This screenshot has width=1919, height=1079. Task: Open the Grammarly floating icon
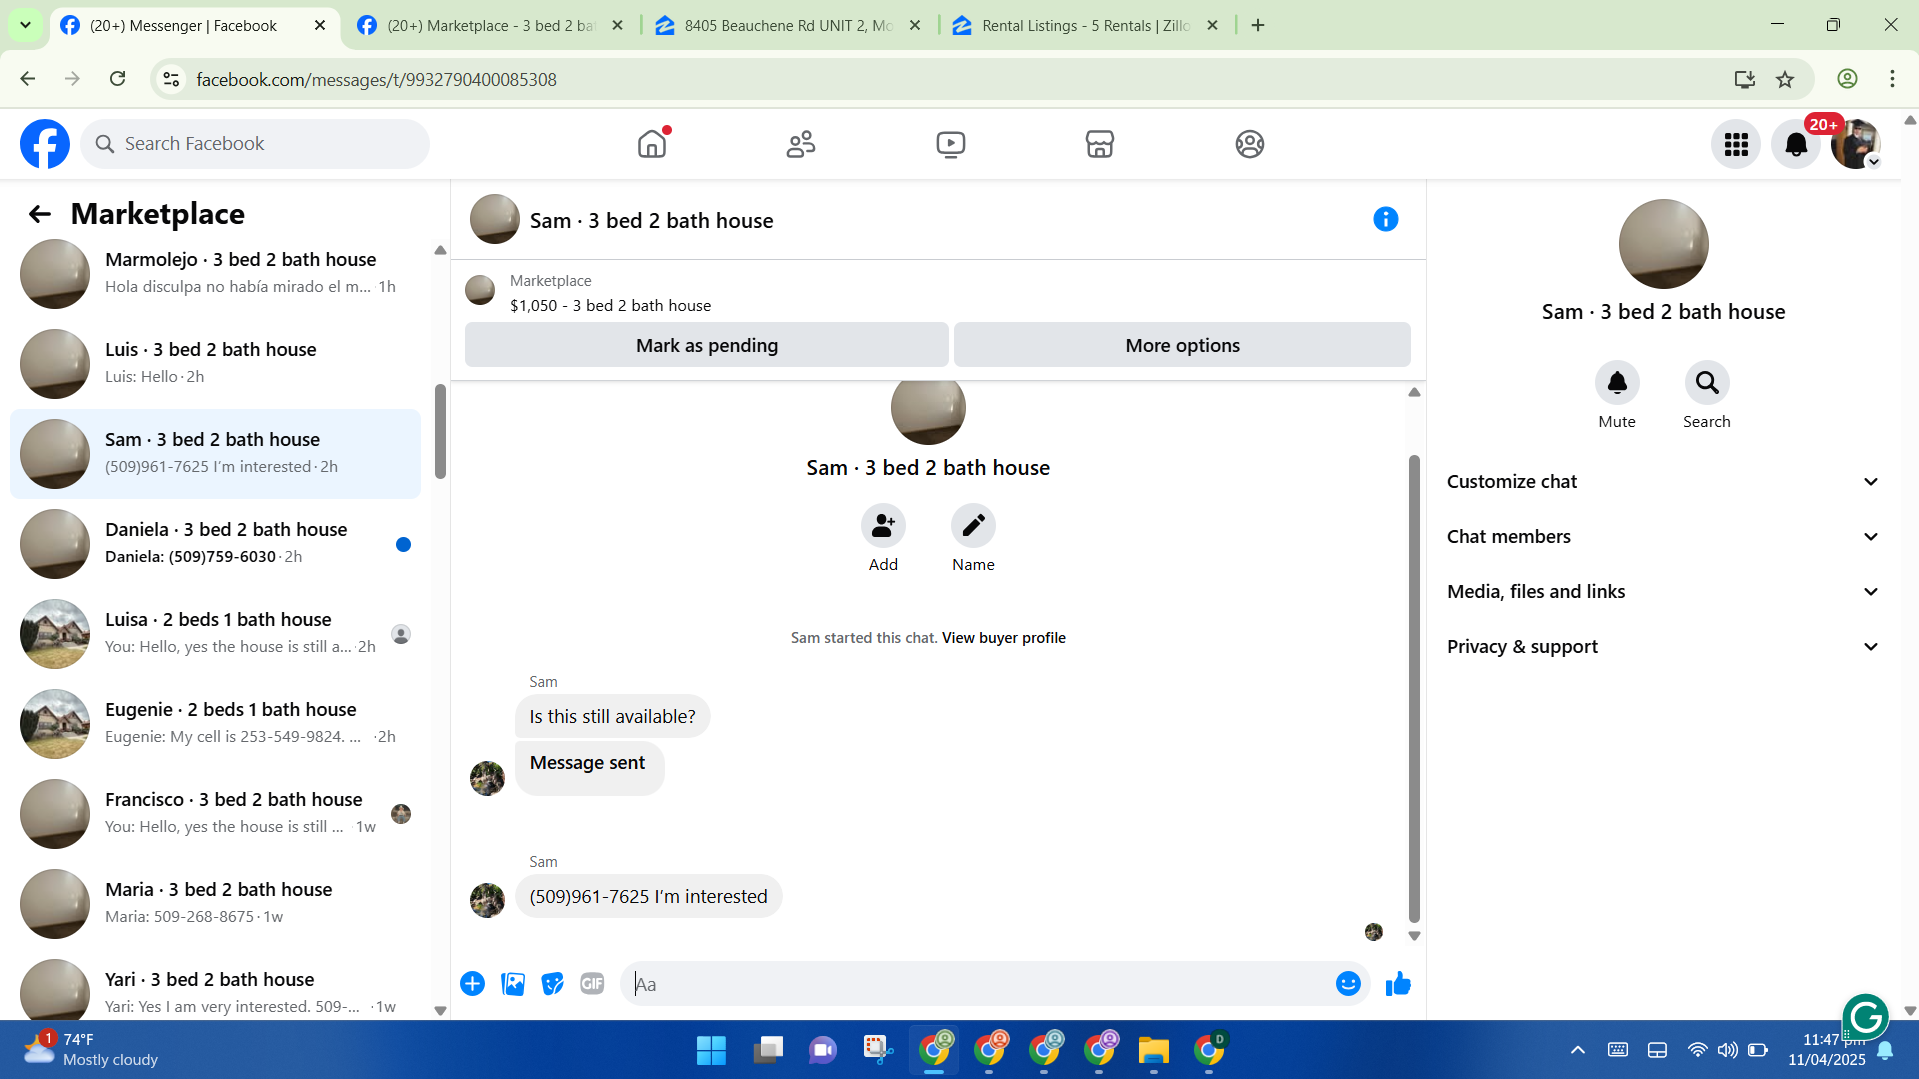click(1865, 1018)
